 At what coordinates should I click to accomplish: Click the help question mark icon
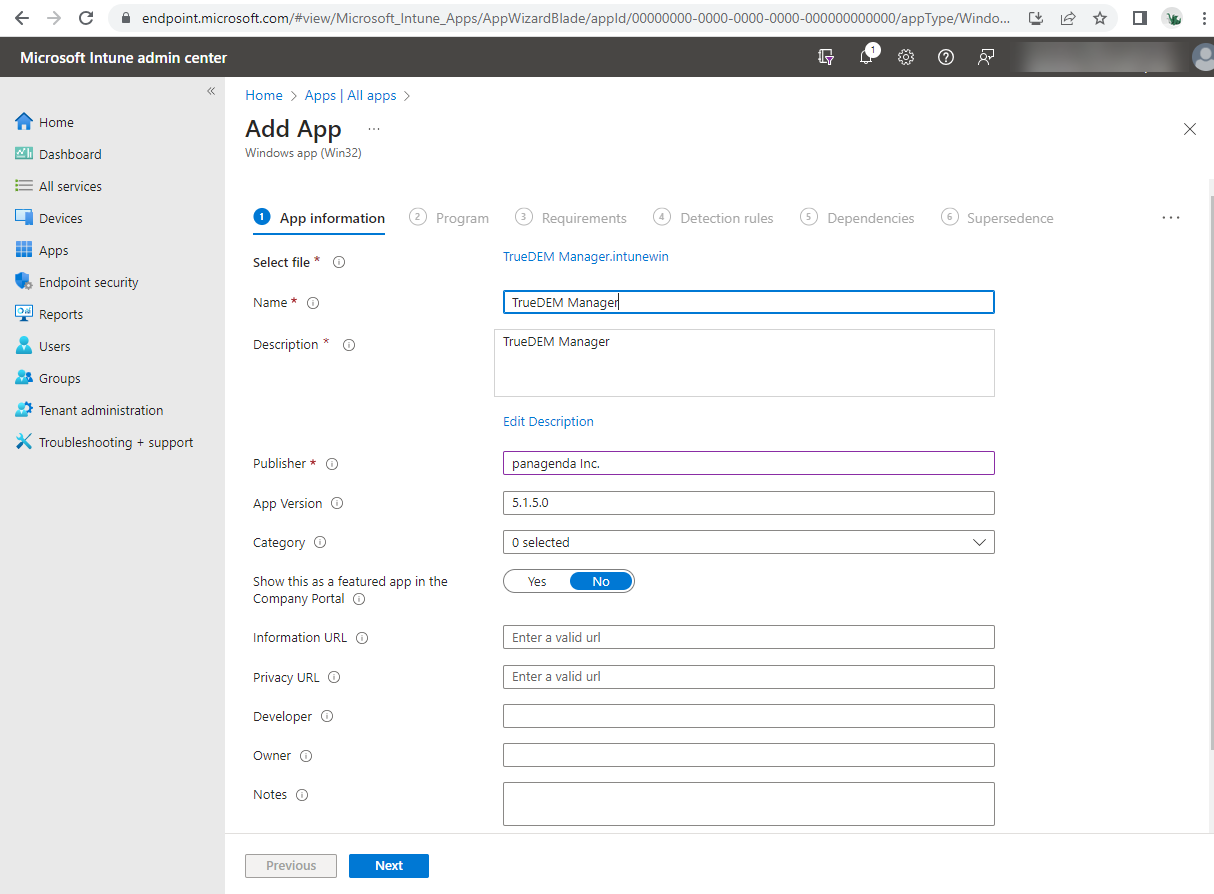946,57
